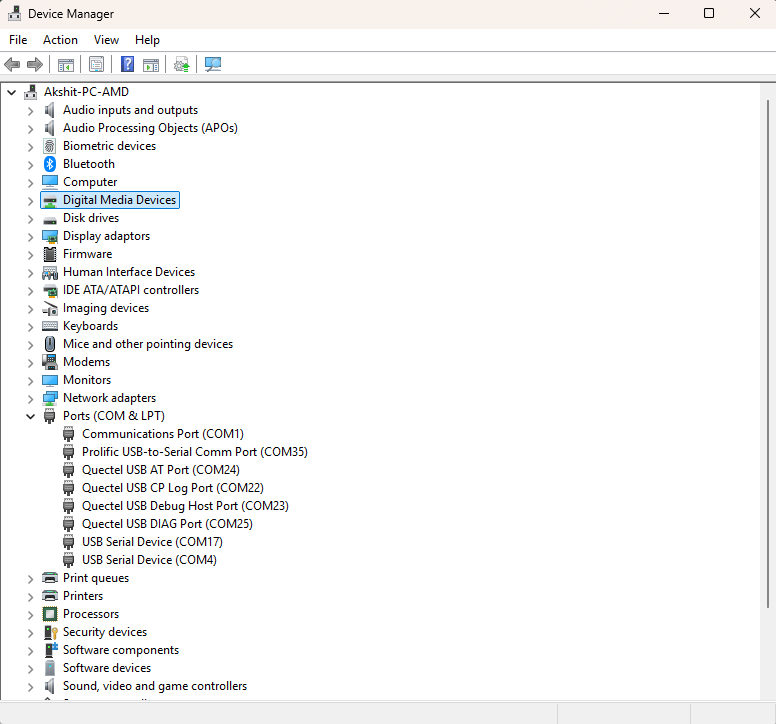776x724 pixels.
Task: Click the Update driver software toolbar icon
Action: pos(181,65)
